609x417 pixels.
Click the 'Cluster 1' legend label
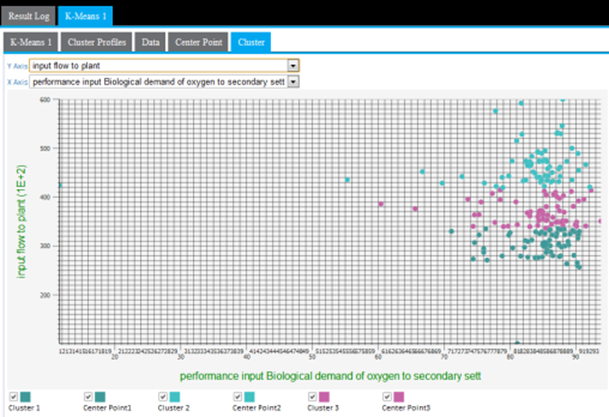pyautogui.click(x=24, y=408)
